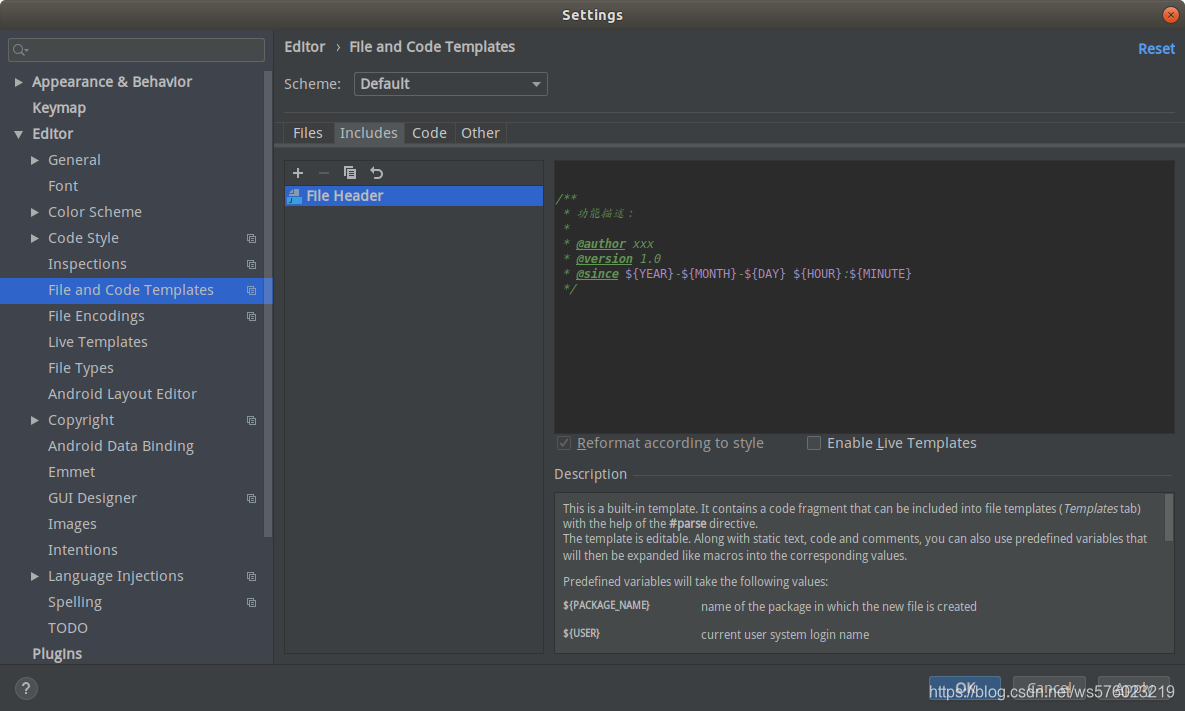
Task: Close the Settings dialog
Action: click(x=1171, y=15)
